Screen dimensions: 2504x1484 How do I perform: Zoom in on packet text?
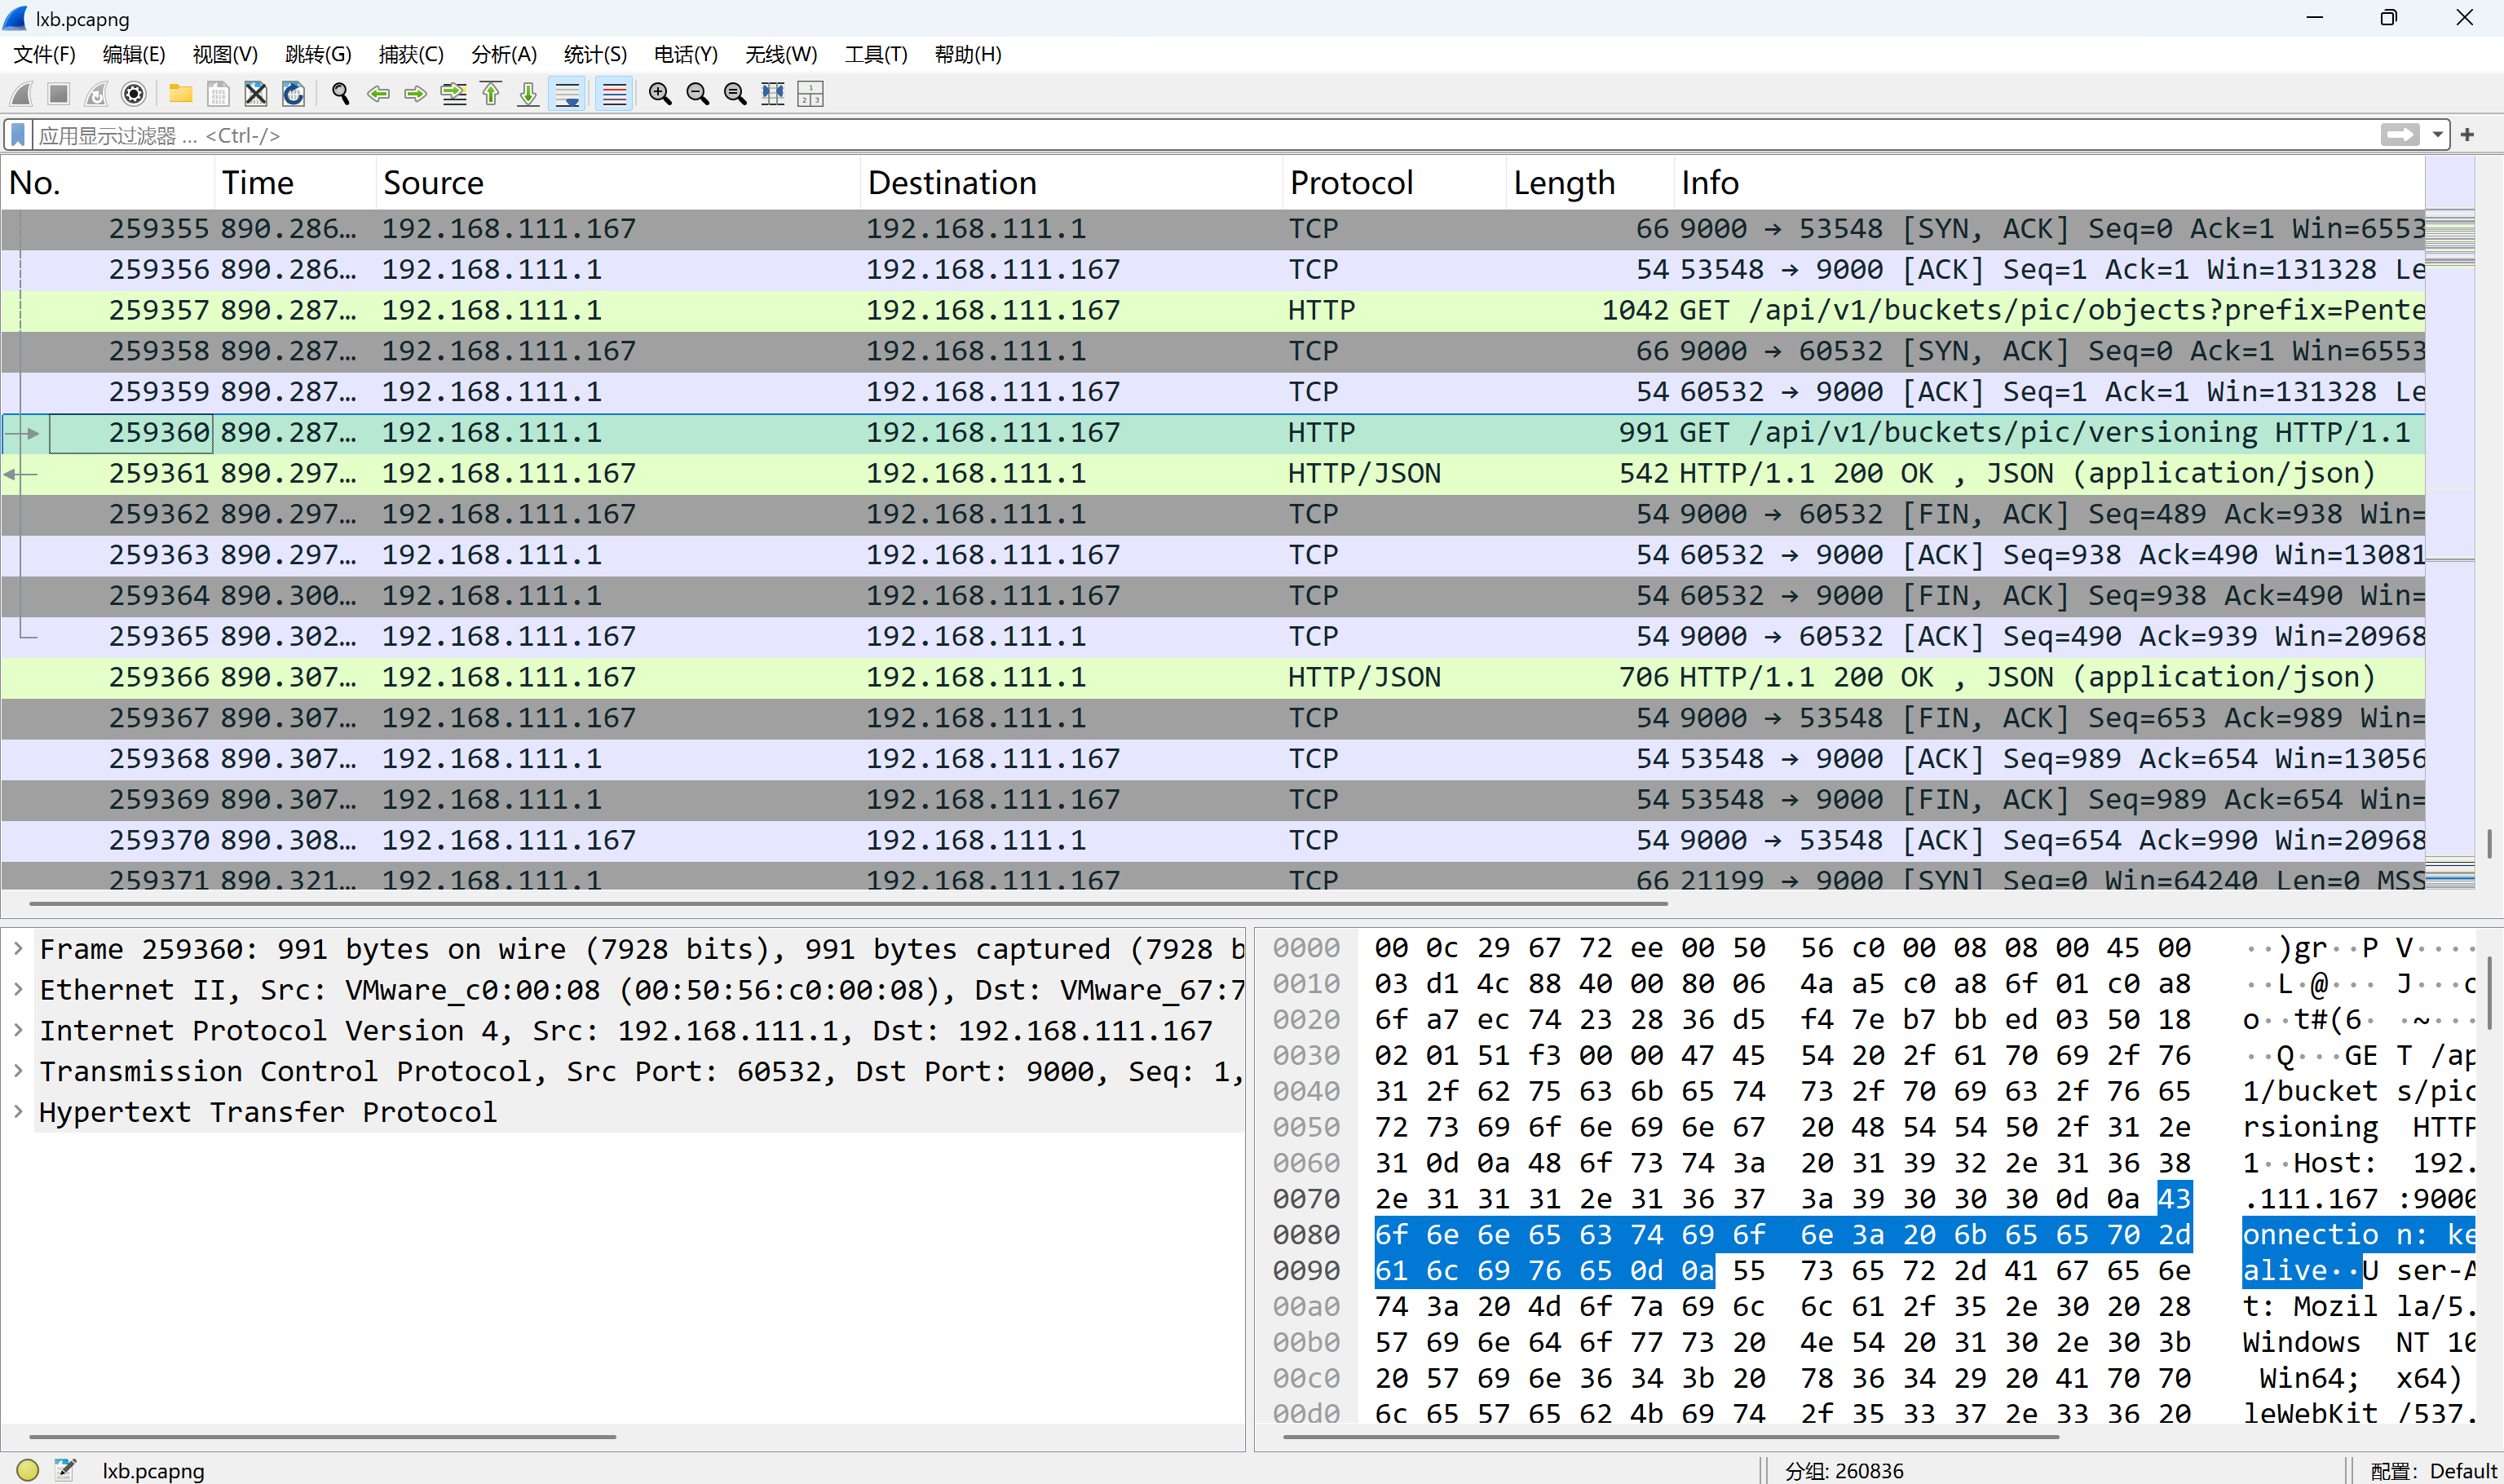[659, 94]
